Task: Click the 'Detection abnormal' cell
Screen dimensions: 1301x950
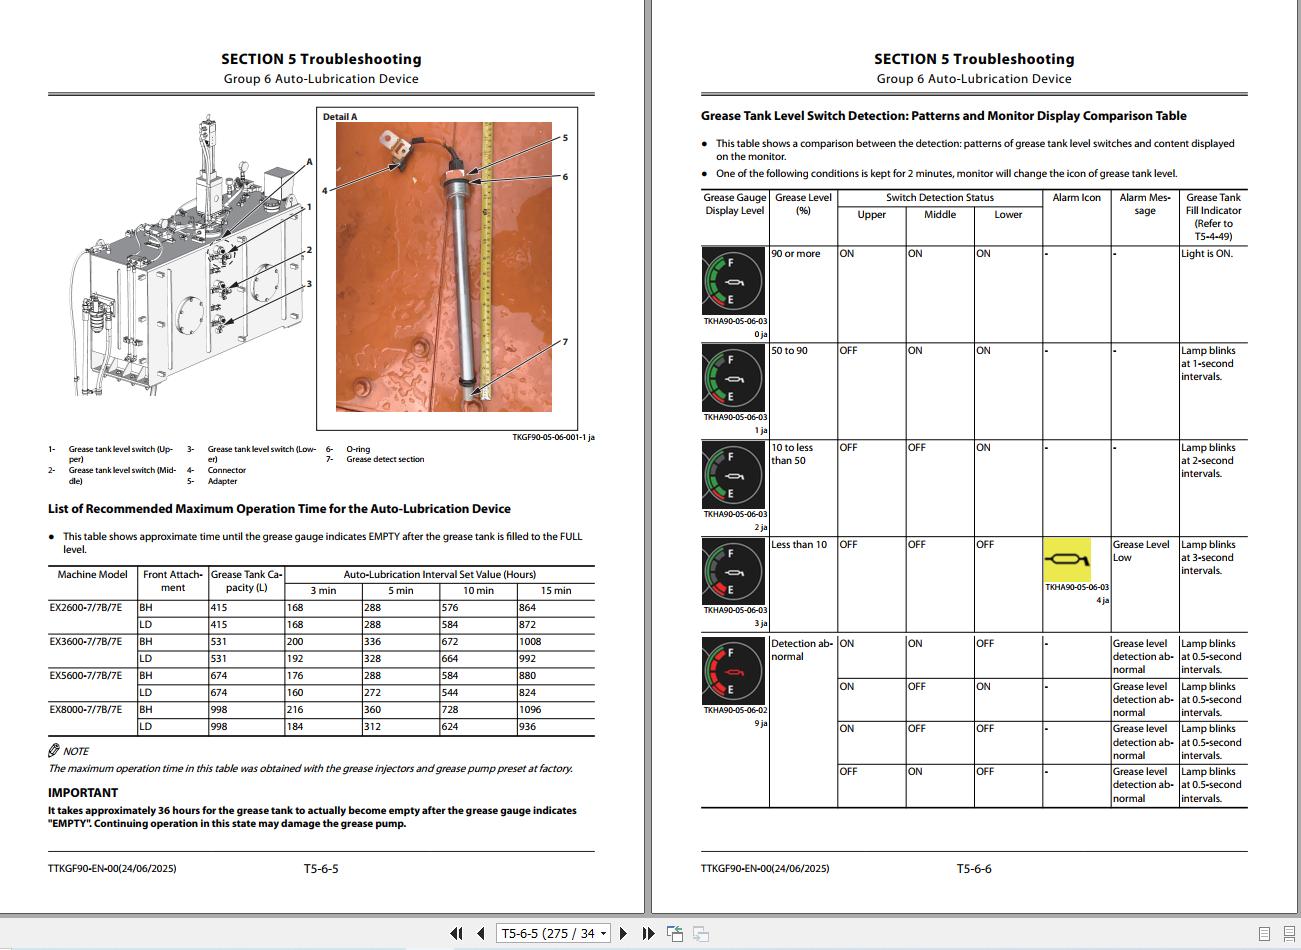Action: 802,650
